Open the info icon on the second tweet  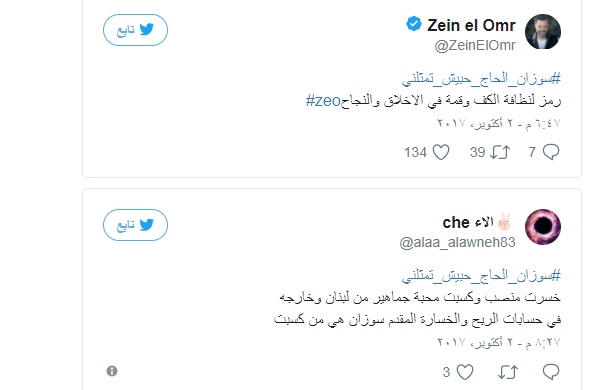coord(112,371)
